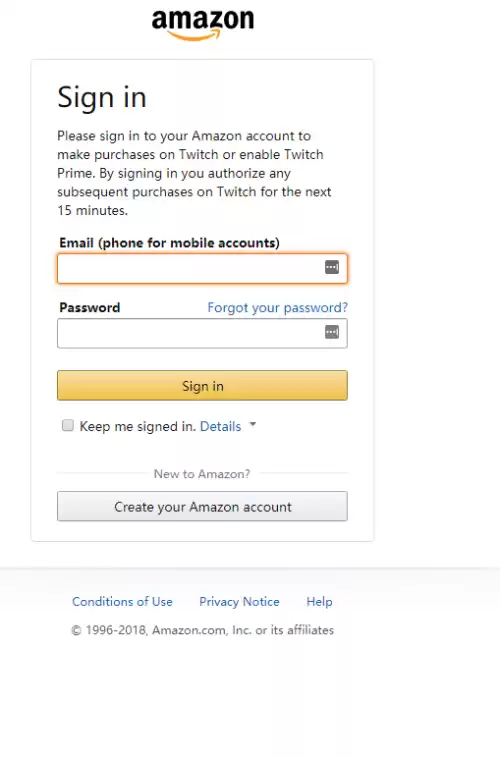Viewport: 500px width, 758px height.
Task: Open Conditions of Use footer link
Action: (x=122, y=601)
